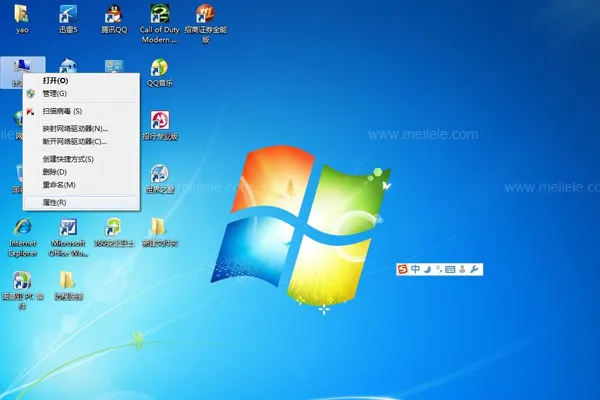Launch Internet Explorer from desktop
Image resolution: width=600 pixels, height=400 pixels.
point(22,237)
